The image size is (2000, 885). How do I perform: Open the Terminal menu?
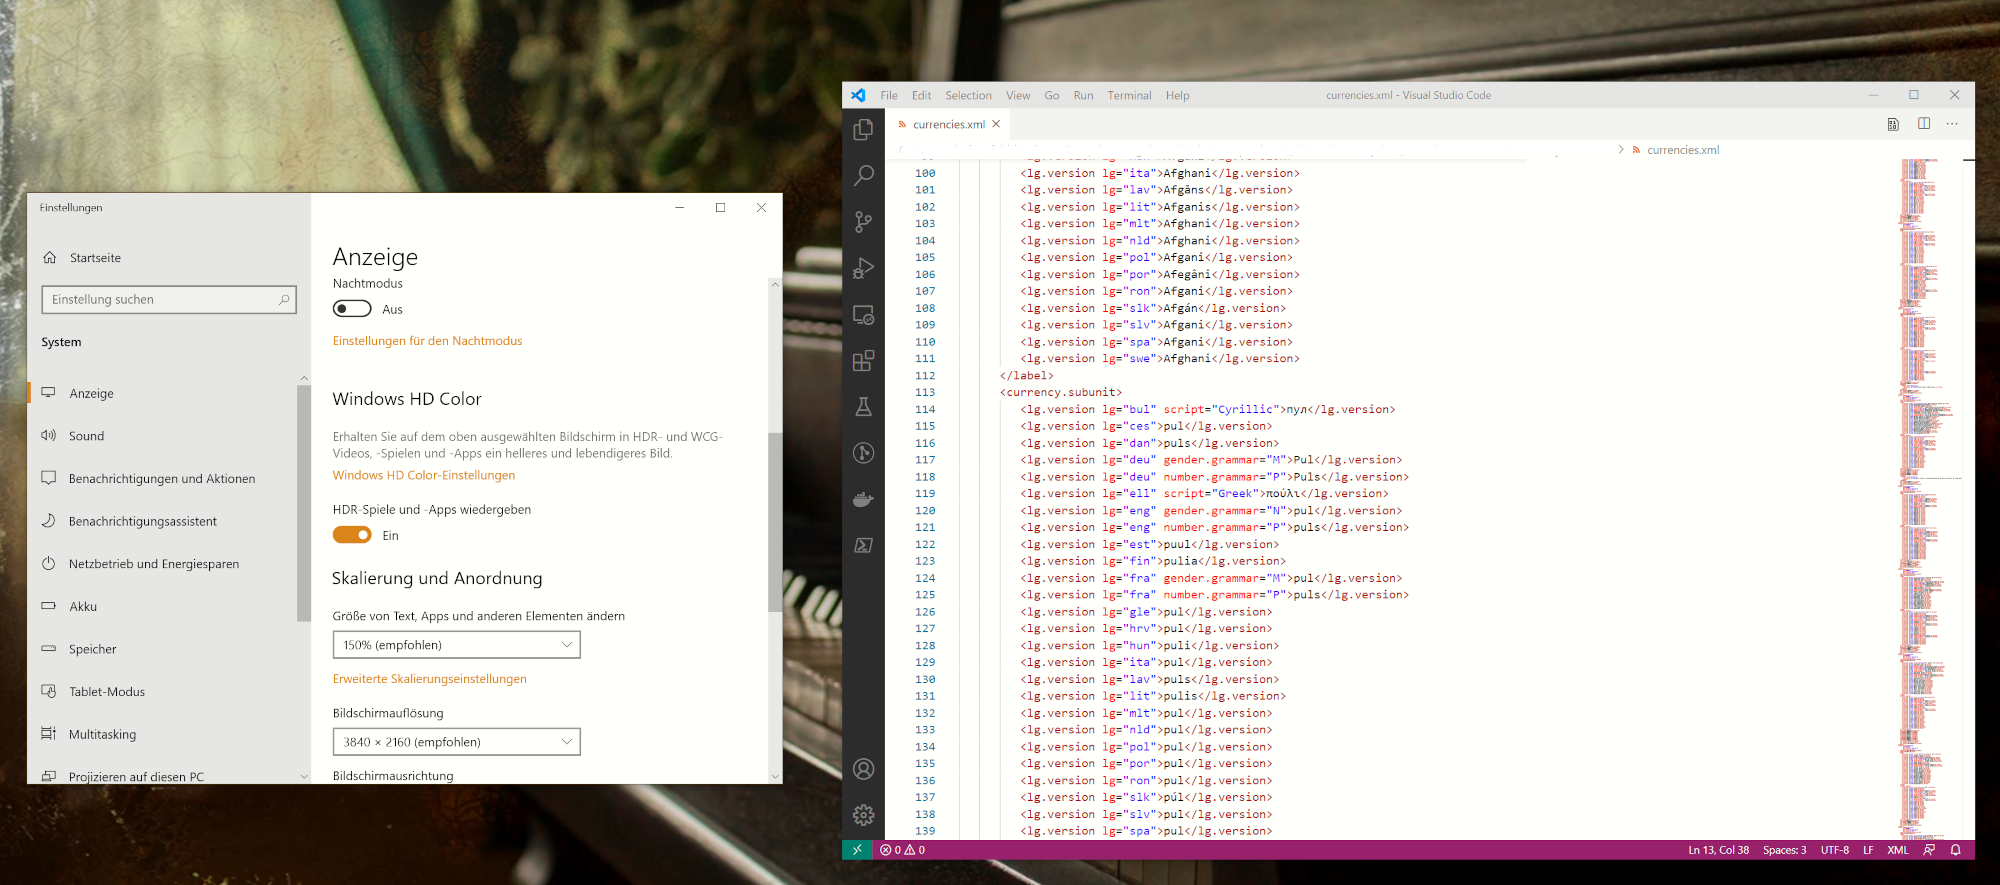click(x=1129, y=96)
